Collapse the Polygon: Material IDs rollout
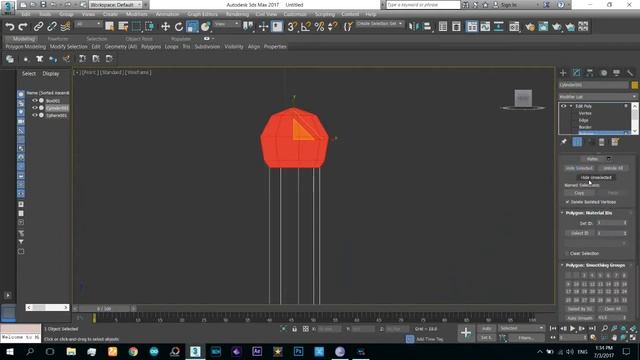The image size is (640, 360). (562, 213)
